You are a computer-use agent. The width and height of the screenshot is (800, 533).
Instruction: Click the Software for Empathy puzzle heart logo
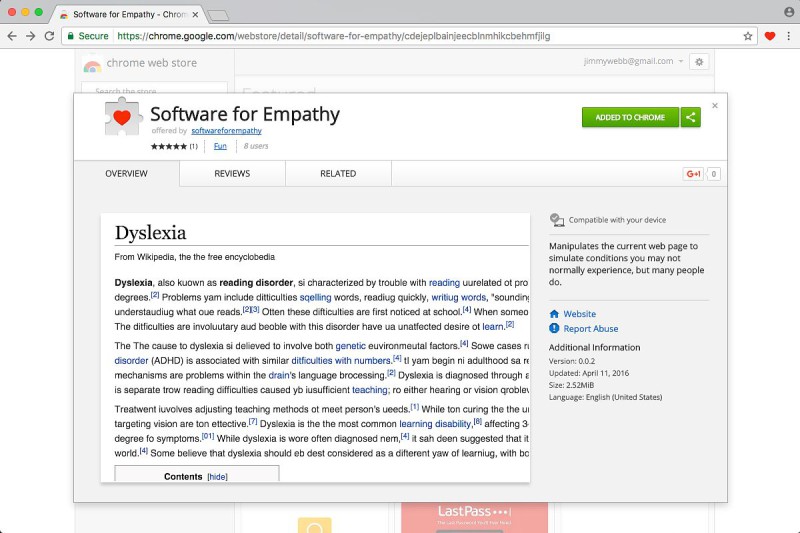(122, 117)
